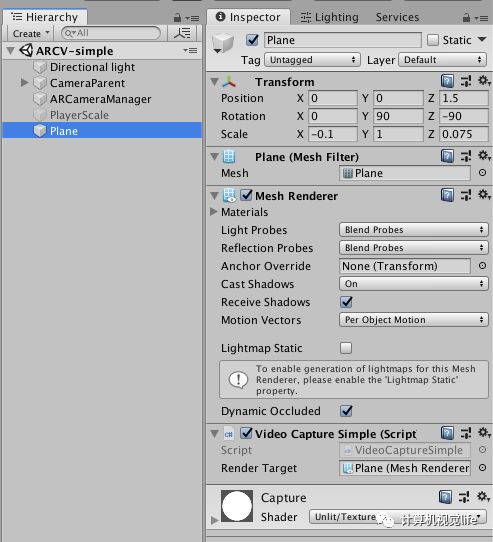Click the Position Z field
This screenshot has height=542, width=493.
[463, 98]
